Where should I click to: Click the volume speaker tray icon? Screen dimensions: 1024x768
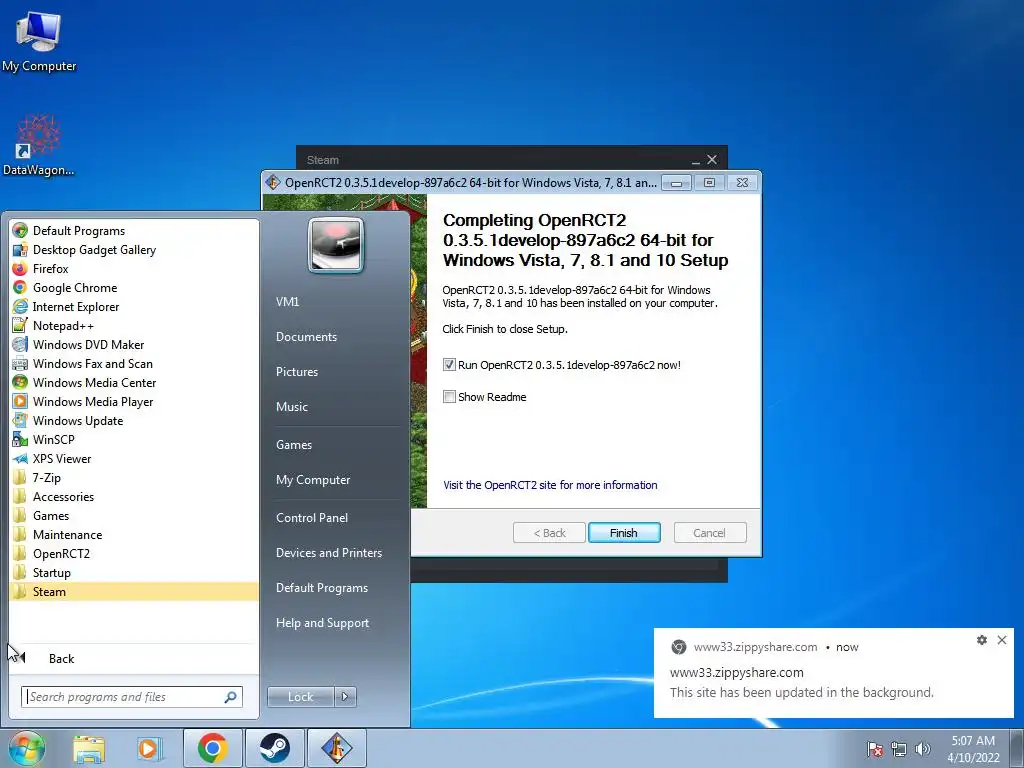(922, 749)
